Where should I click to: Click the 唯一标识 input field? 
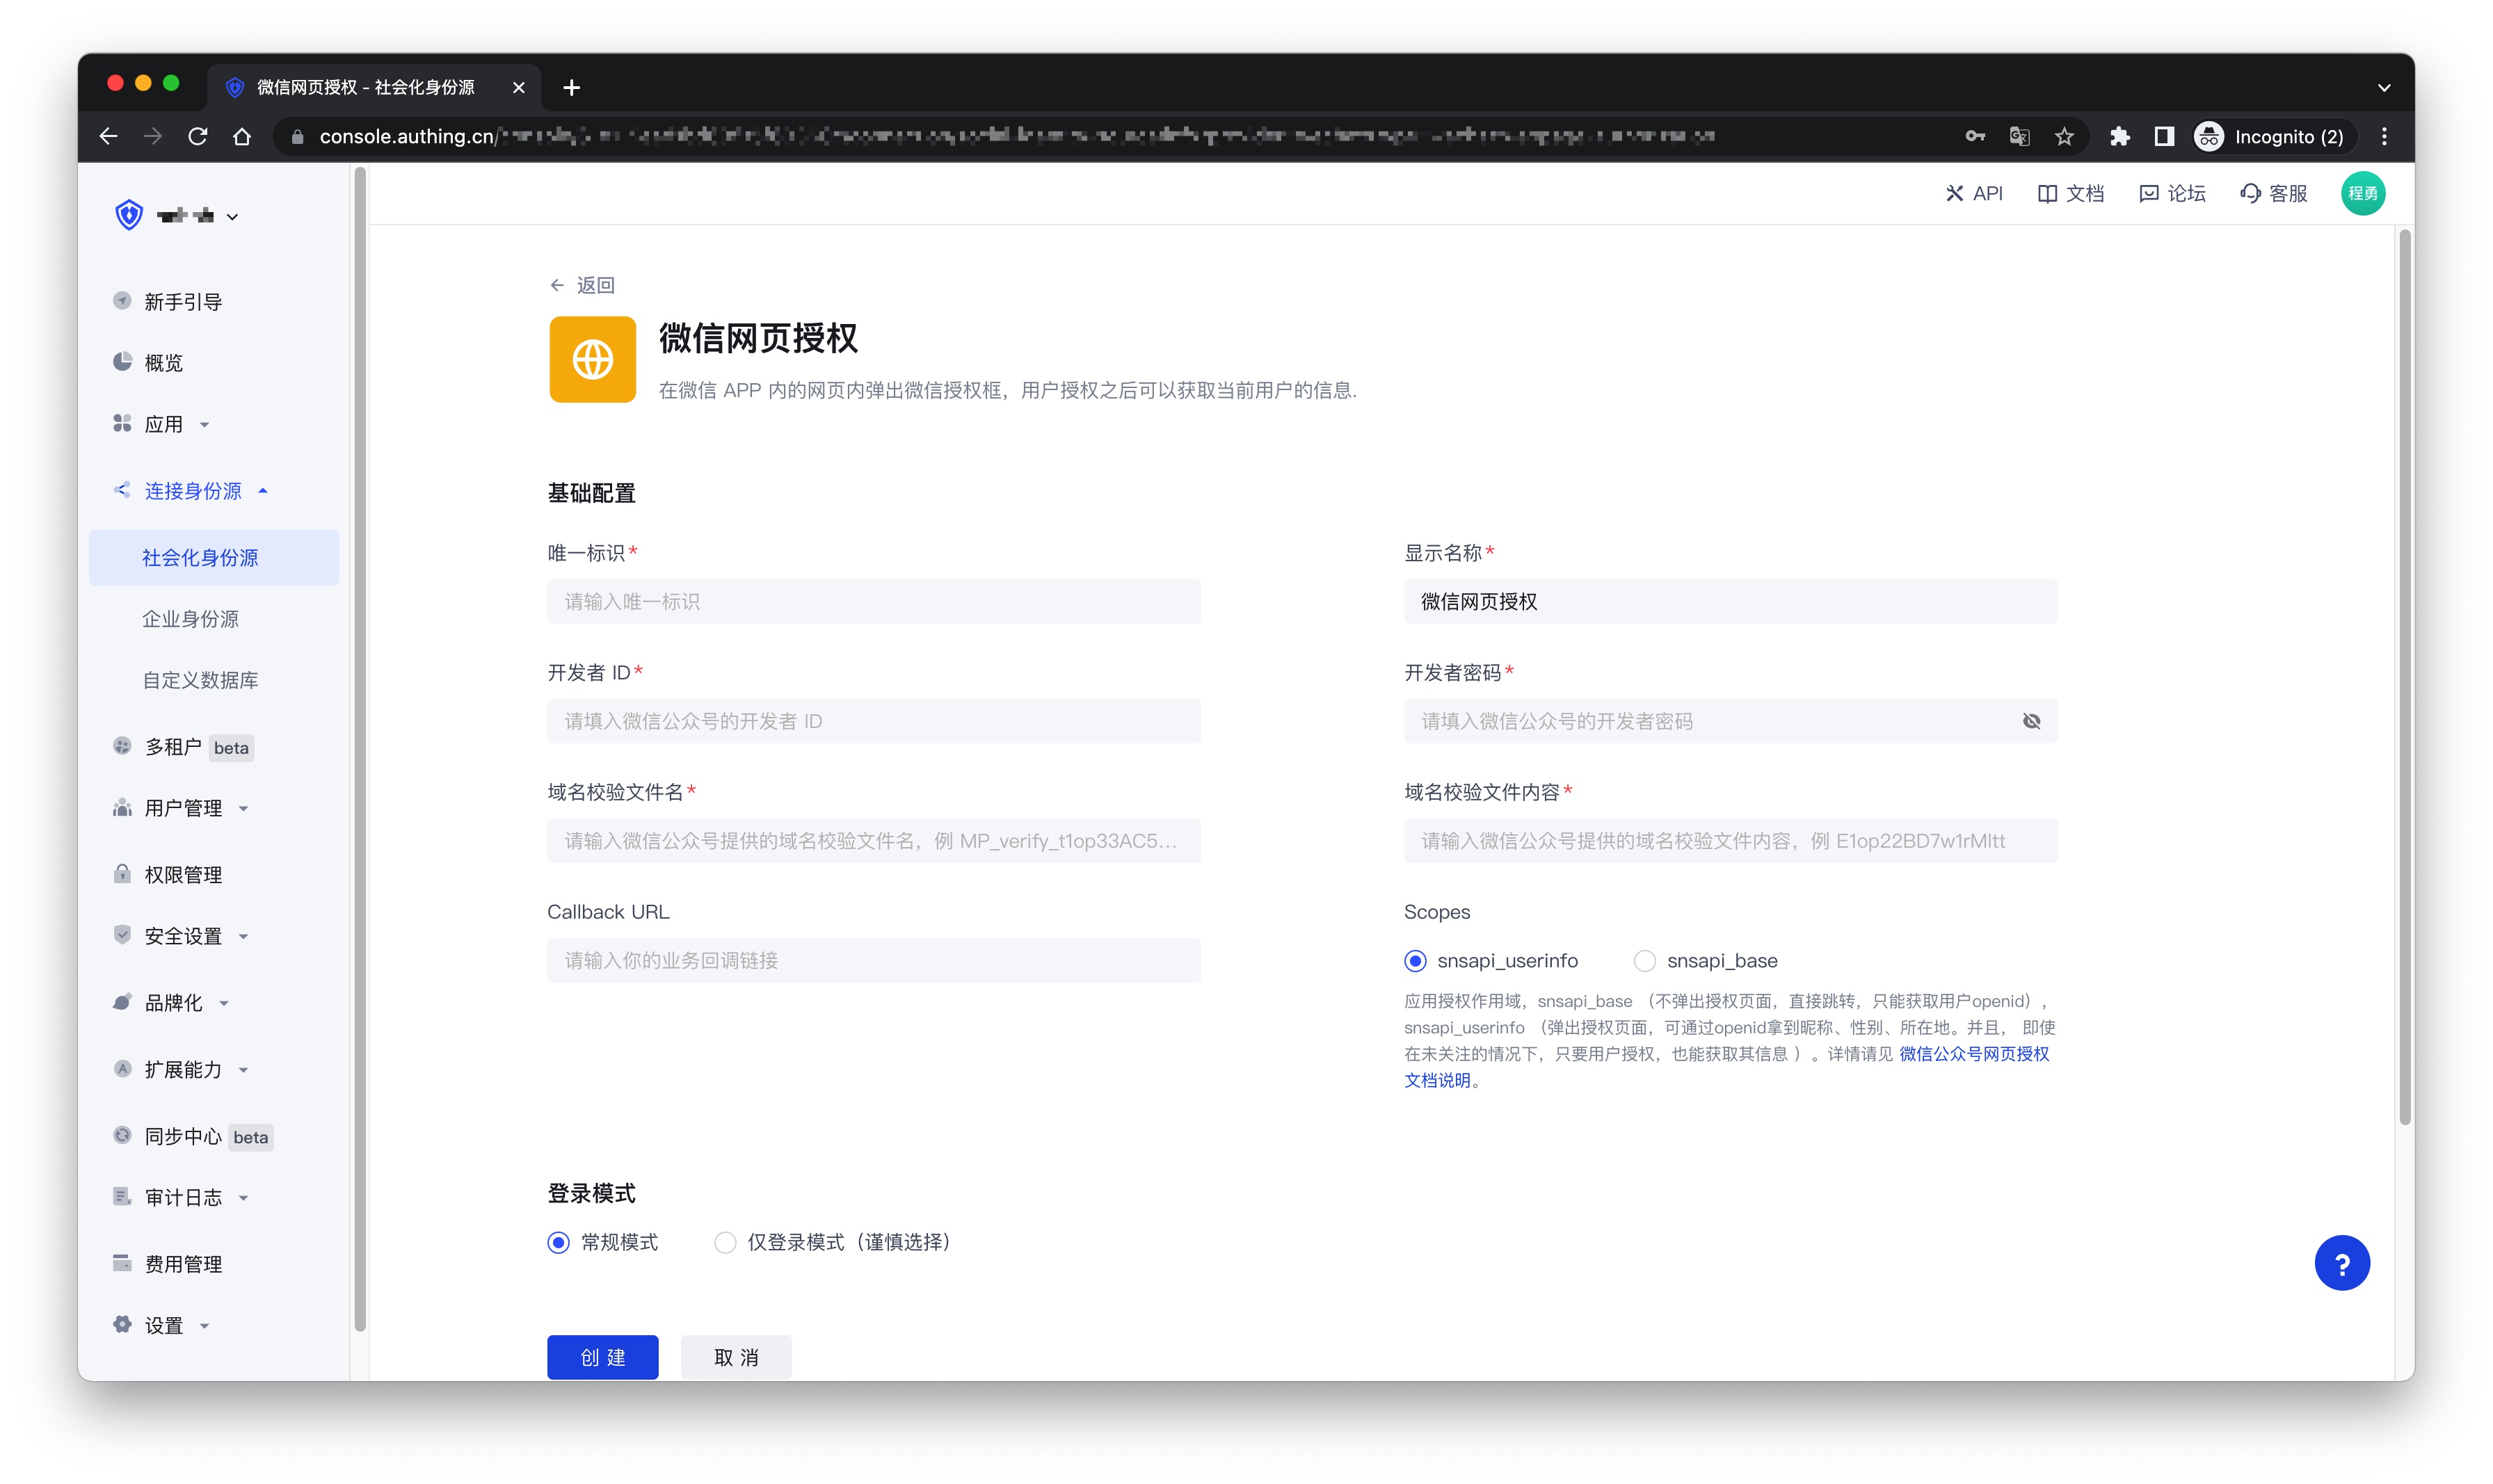(873, 602)
